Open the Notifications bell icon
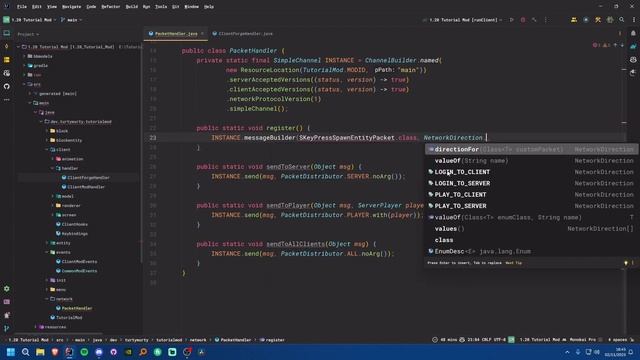This screenshot has width=640, height=360. pyautogui.click(x=633, y=33)
